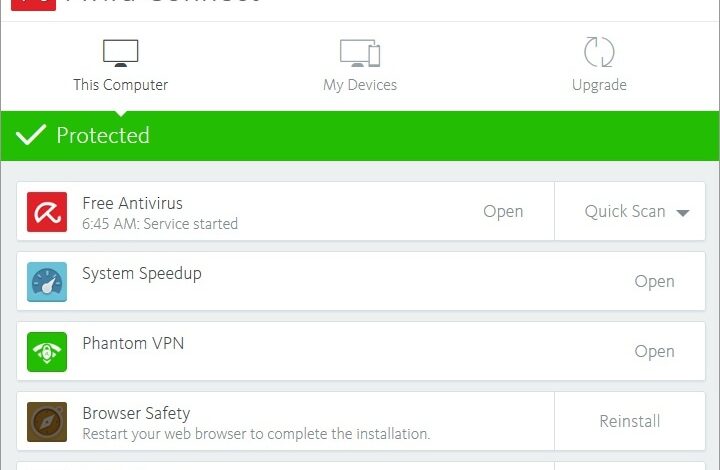Image resolution: width=720 pixels, height=470 pixels.
Task: Open Phantom VPN
Action: click(654, 351)
